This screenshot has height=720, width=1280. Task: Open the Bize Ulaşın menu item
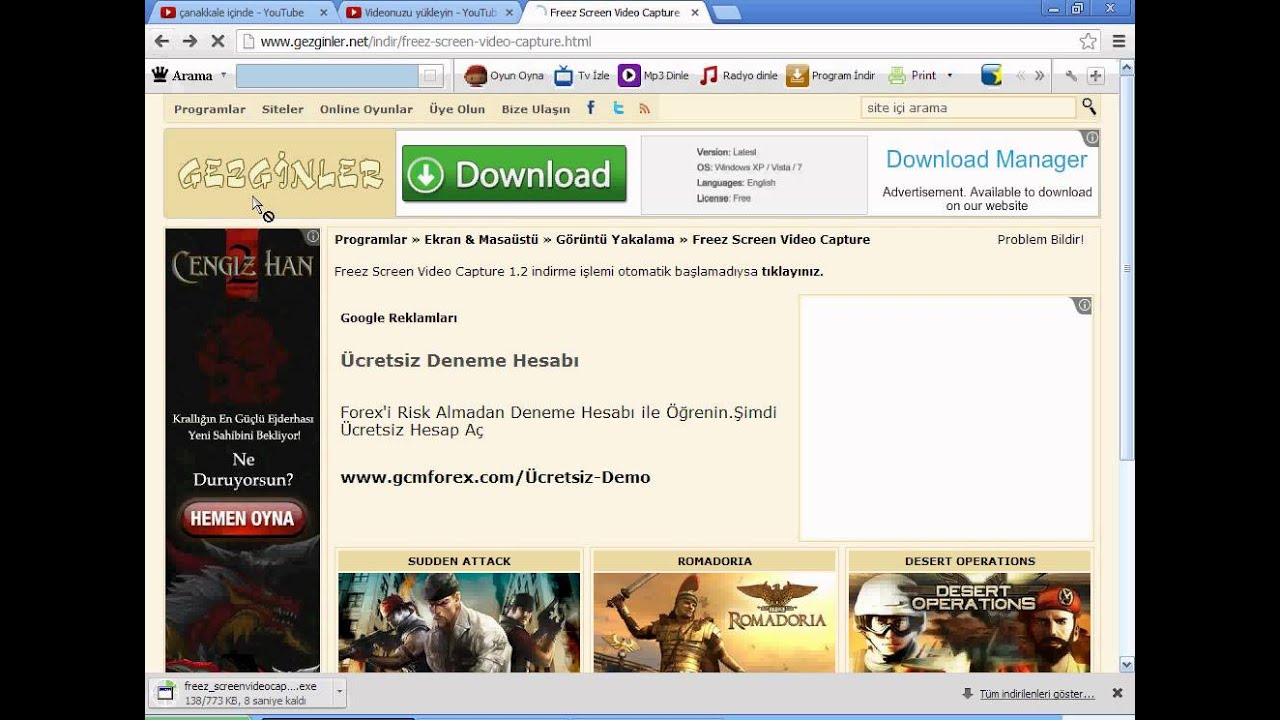pyautogui.click(x=536, y=109)
